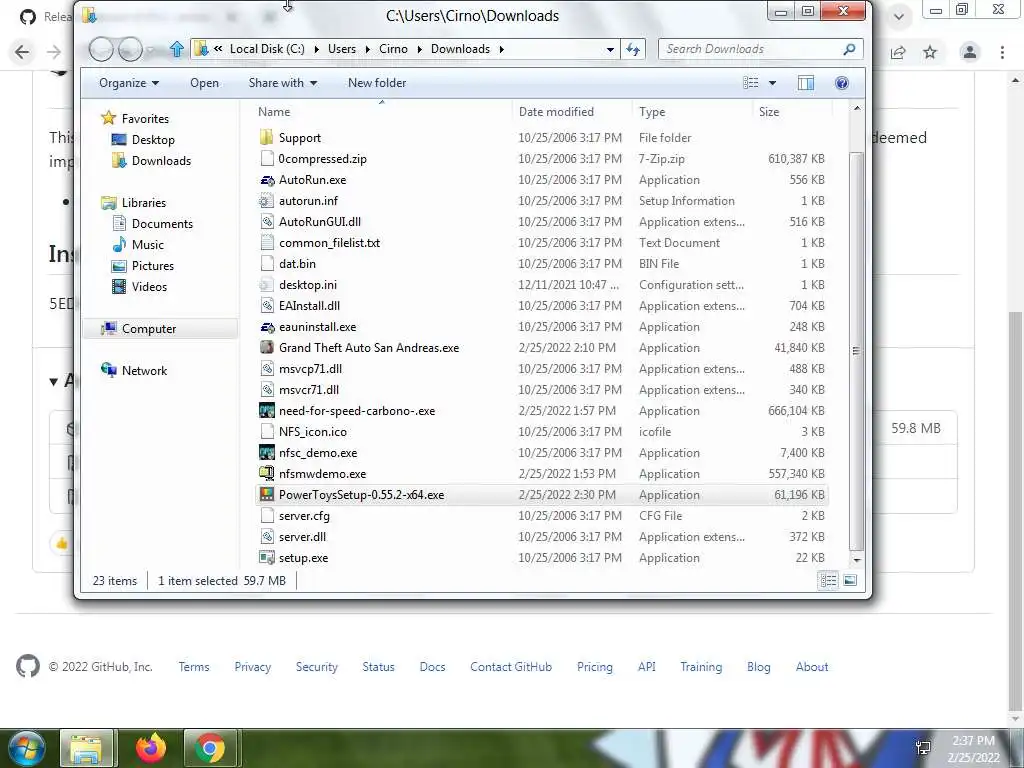1024x768 pixels.
Task: Click the scroll-down arrow of file list
Action: point(857,560)
